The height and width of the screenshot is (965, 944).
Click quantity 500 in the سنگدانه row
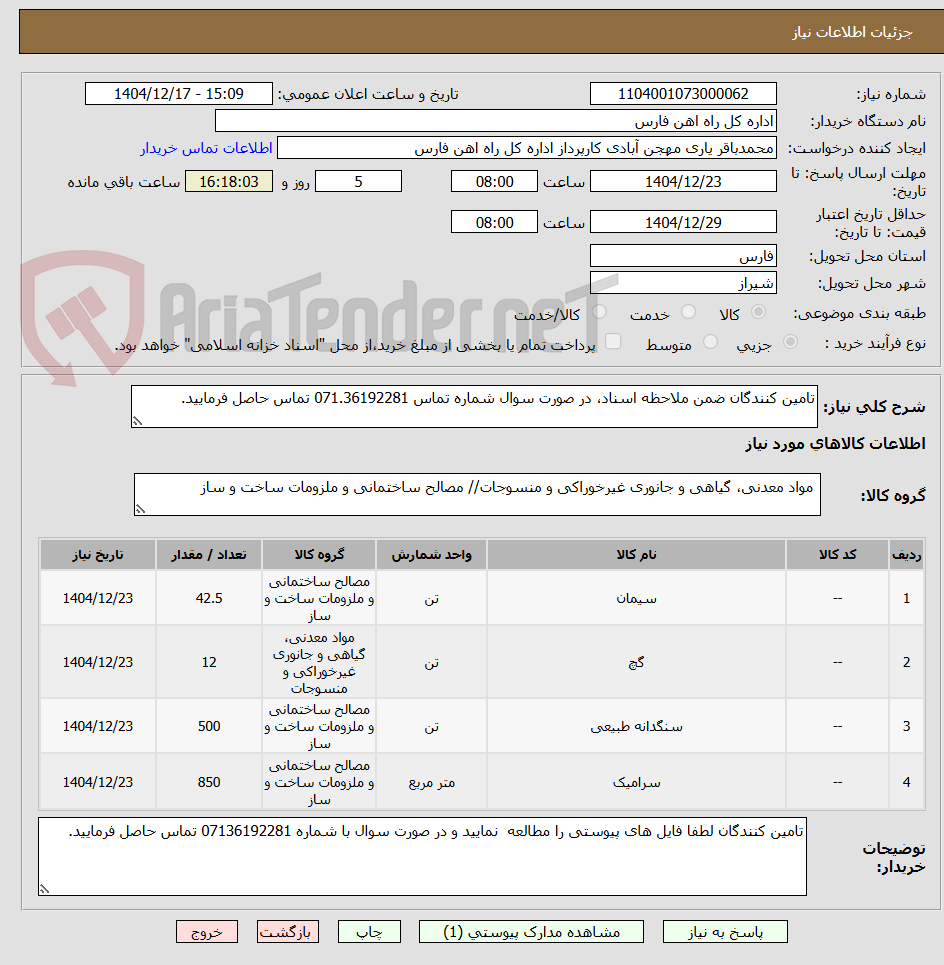(x=209, y=726)
